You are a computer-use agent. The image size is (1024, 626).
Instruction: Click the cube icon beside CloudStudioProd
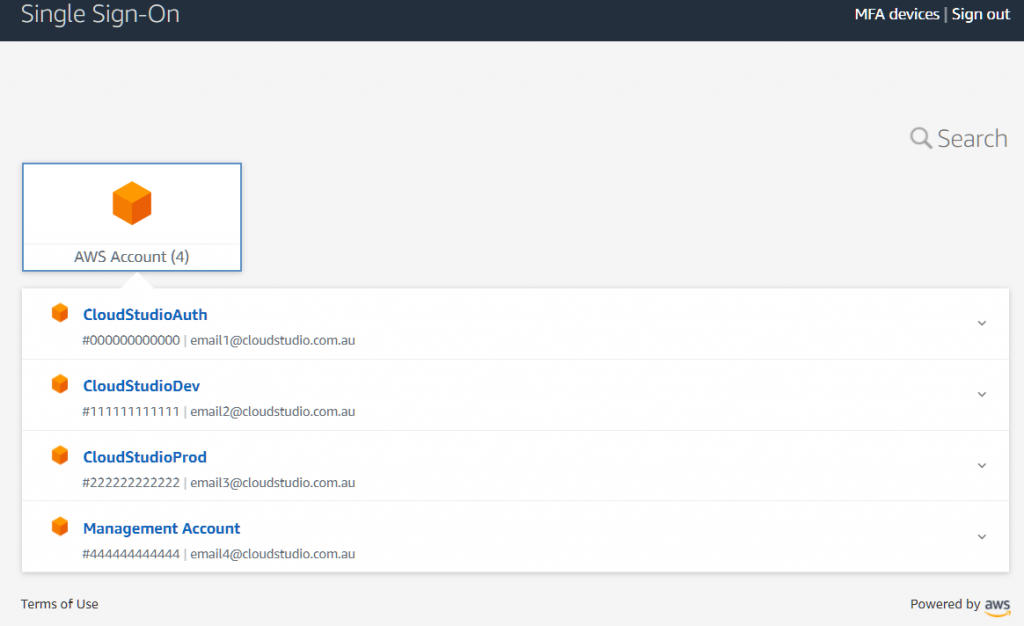pyautogui.click(x=60, y=455)
